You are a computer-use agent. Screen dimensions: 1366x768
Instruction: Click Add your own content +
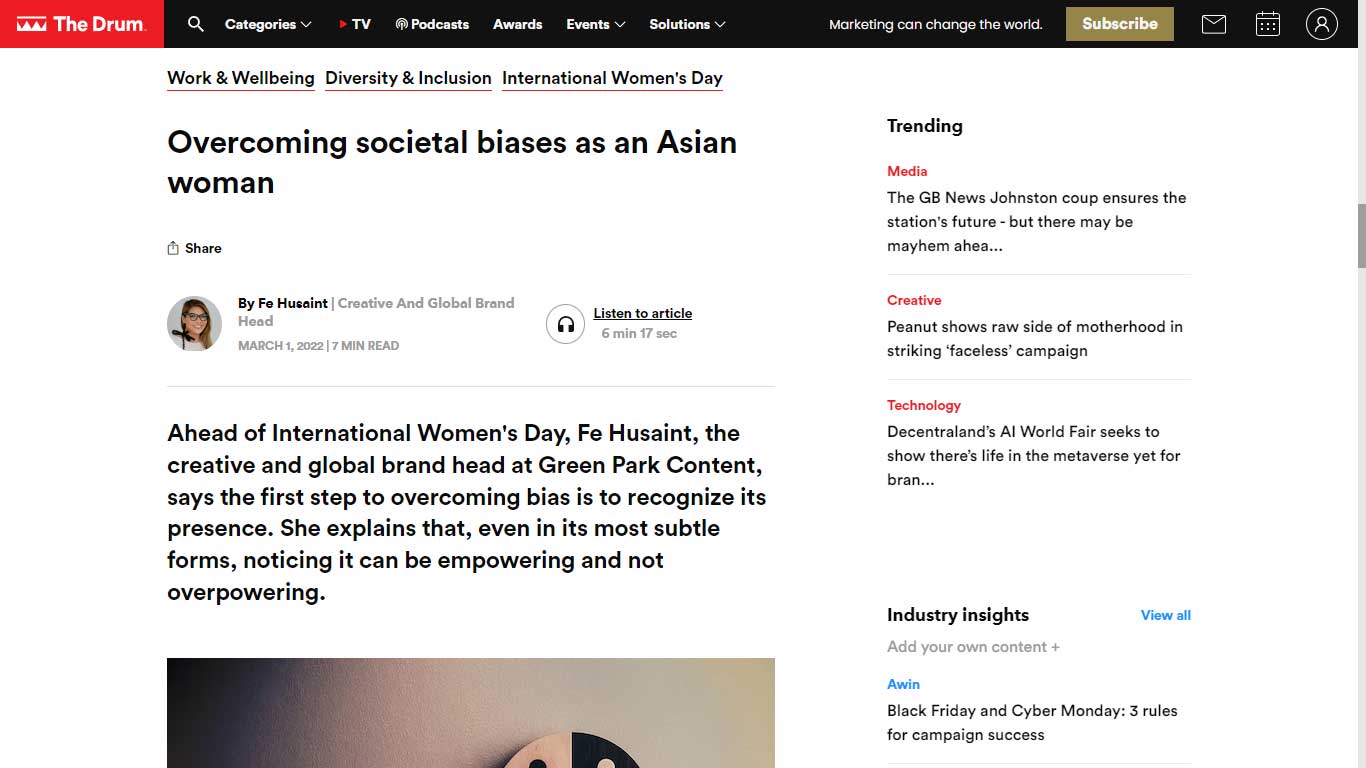pyautogui.click(x=973, y=647)
